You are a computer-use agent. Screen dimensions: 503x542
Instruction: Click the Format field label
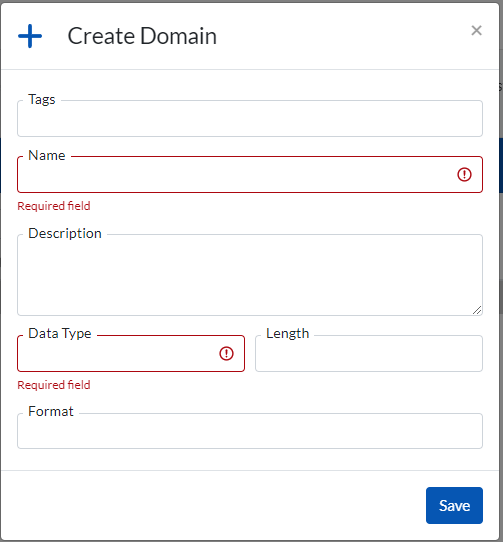tap(51, 411)
